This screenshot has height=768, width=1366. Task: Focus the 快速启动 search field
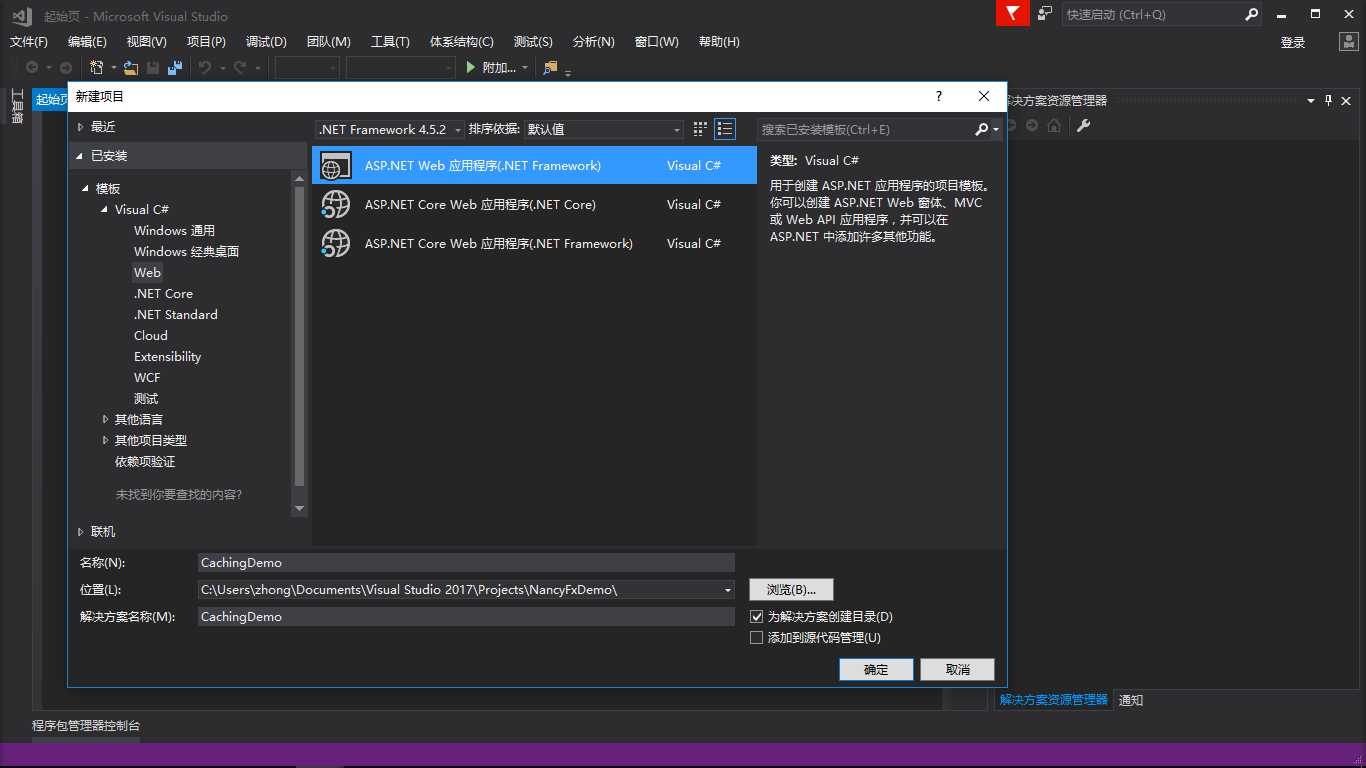1152,15
